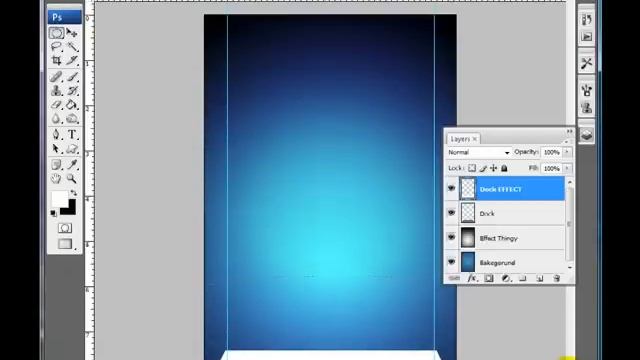Change the screen mode

65,244
